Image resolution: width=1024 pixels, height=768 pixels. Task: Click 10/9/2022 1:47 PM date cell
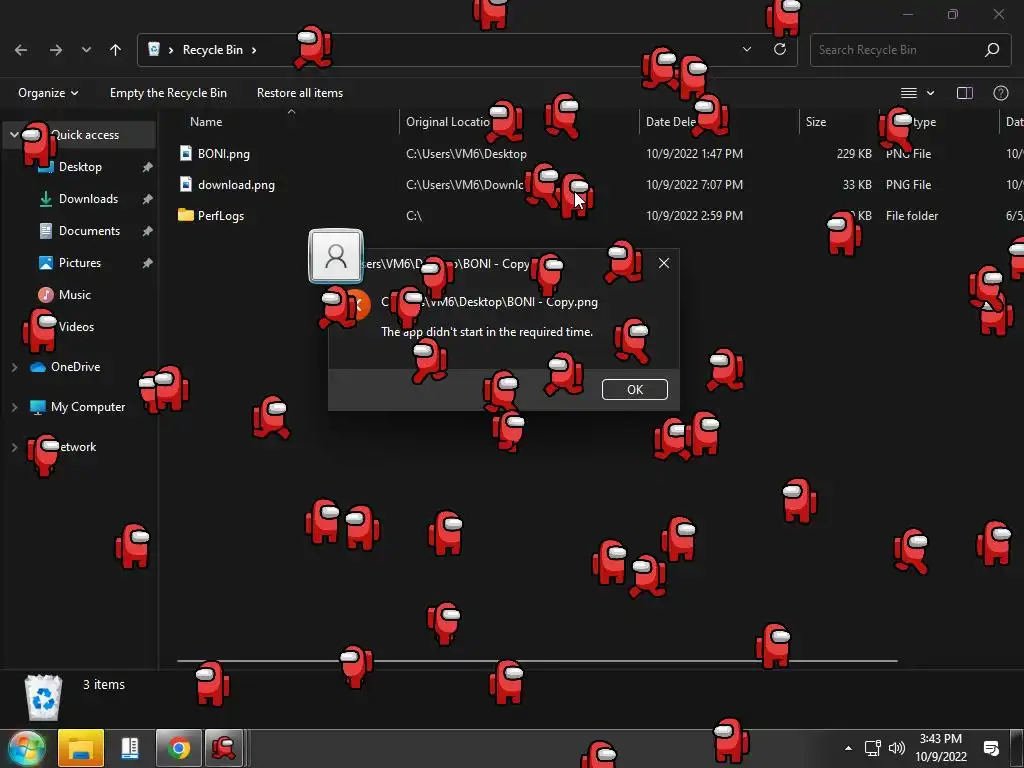click(x=694, y=154)
